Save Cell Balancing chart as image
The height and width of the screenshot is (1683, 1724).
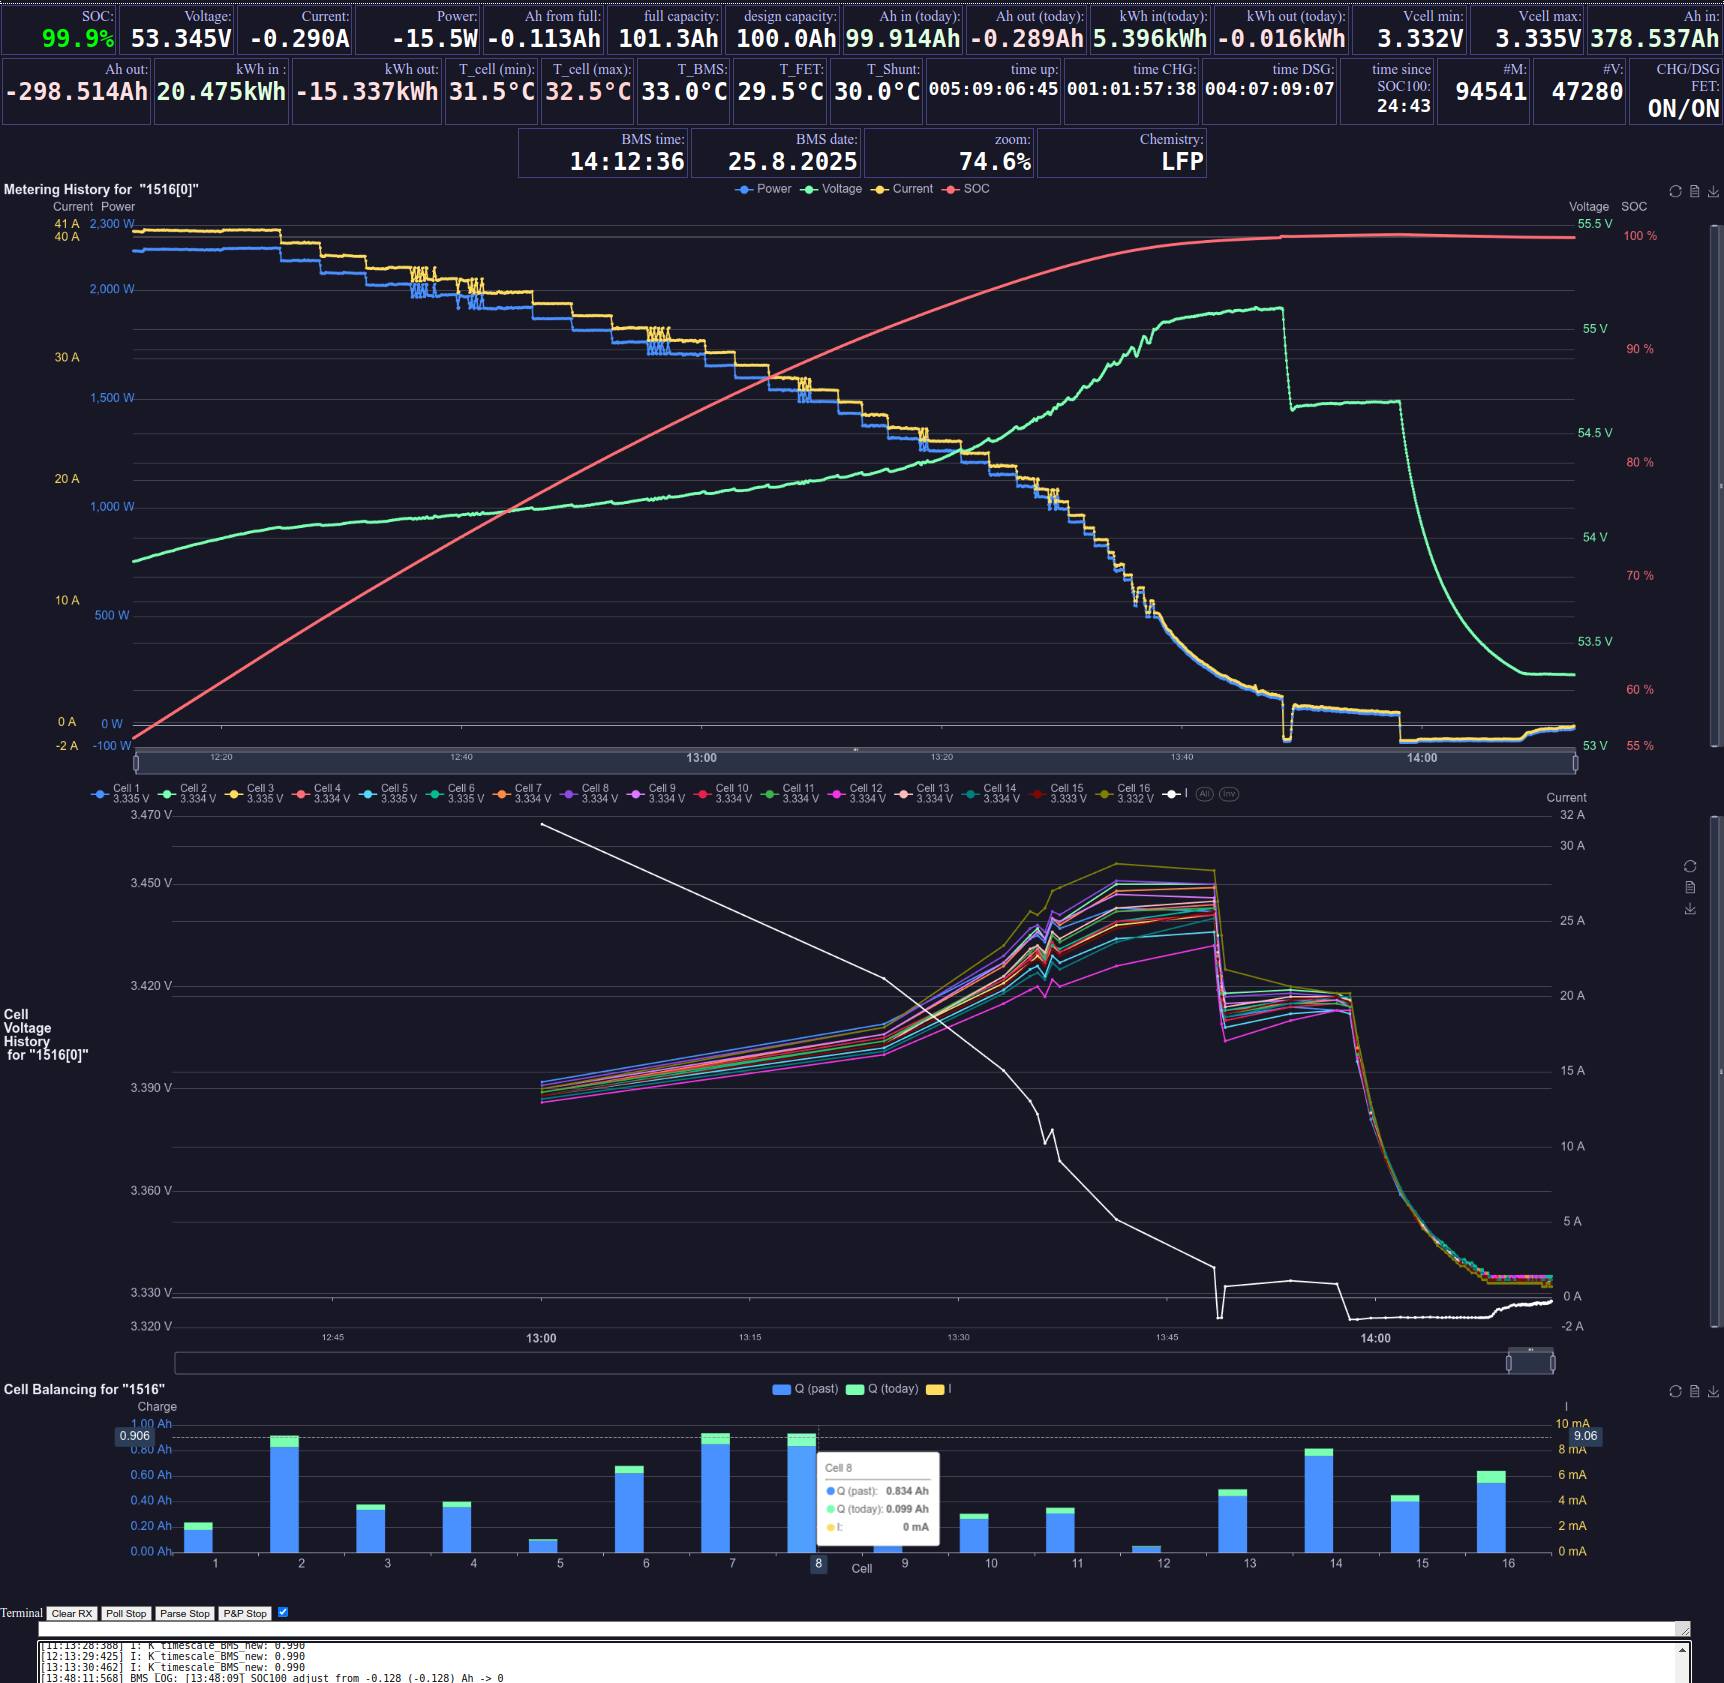[1713, 1391]
